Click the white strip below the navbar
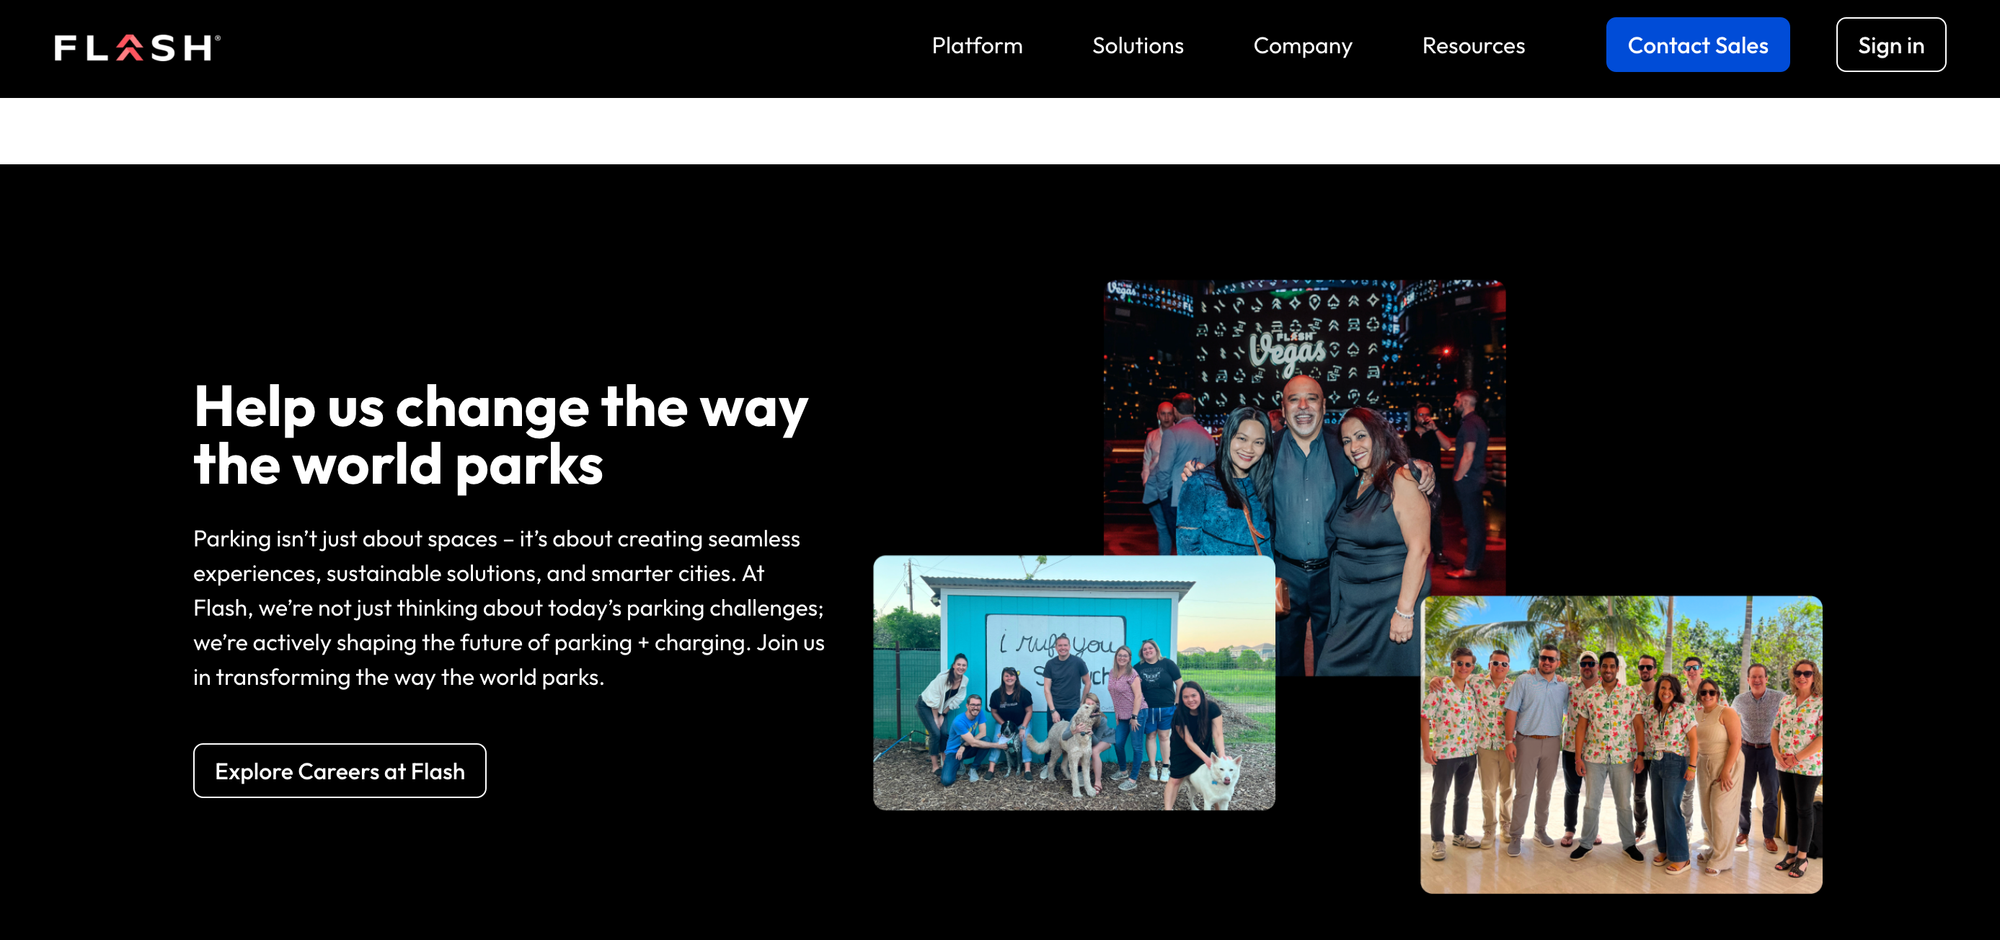The width and height of the screenshot is (2000, 940). coord(1000,131)
